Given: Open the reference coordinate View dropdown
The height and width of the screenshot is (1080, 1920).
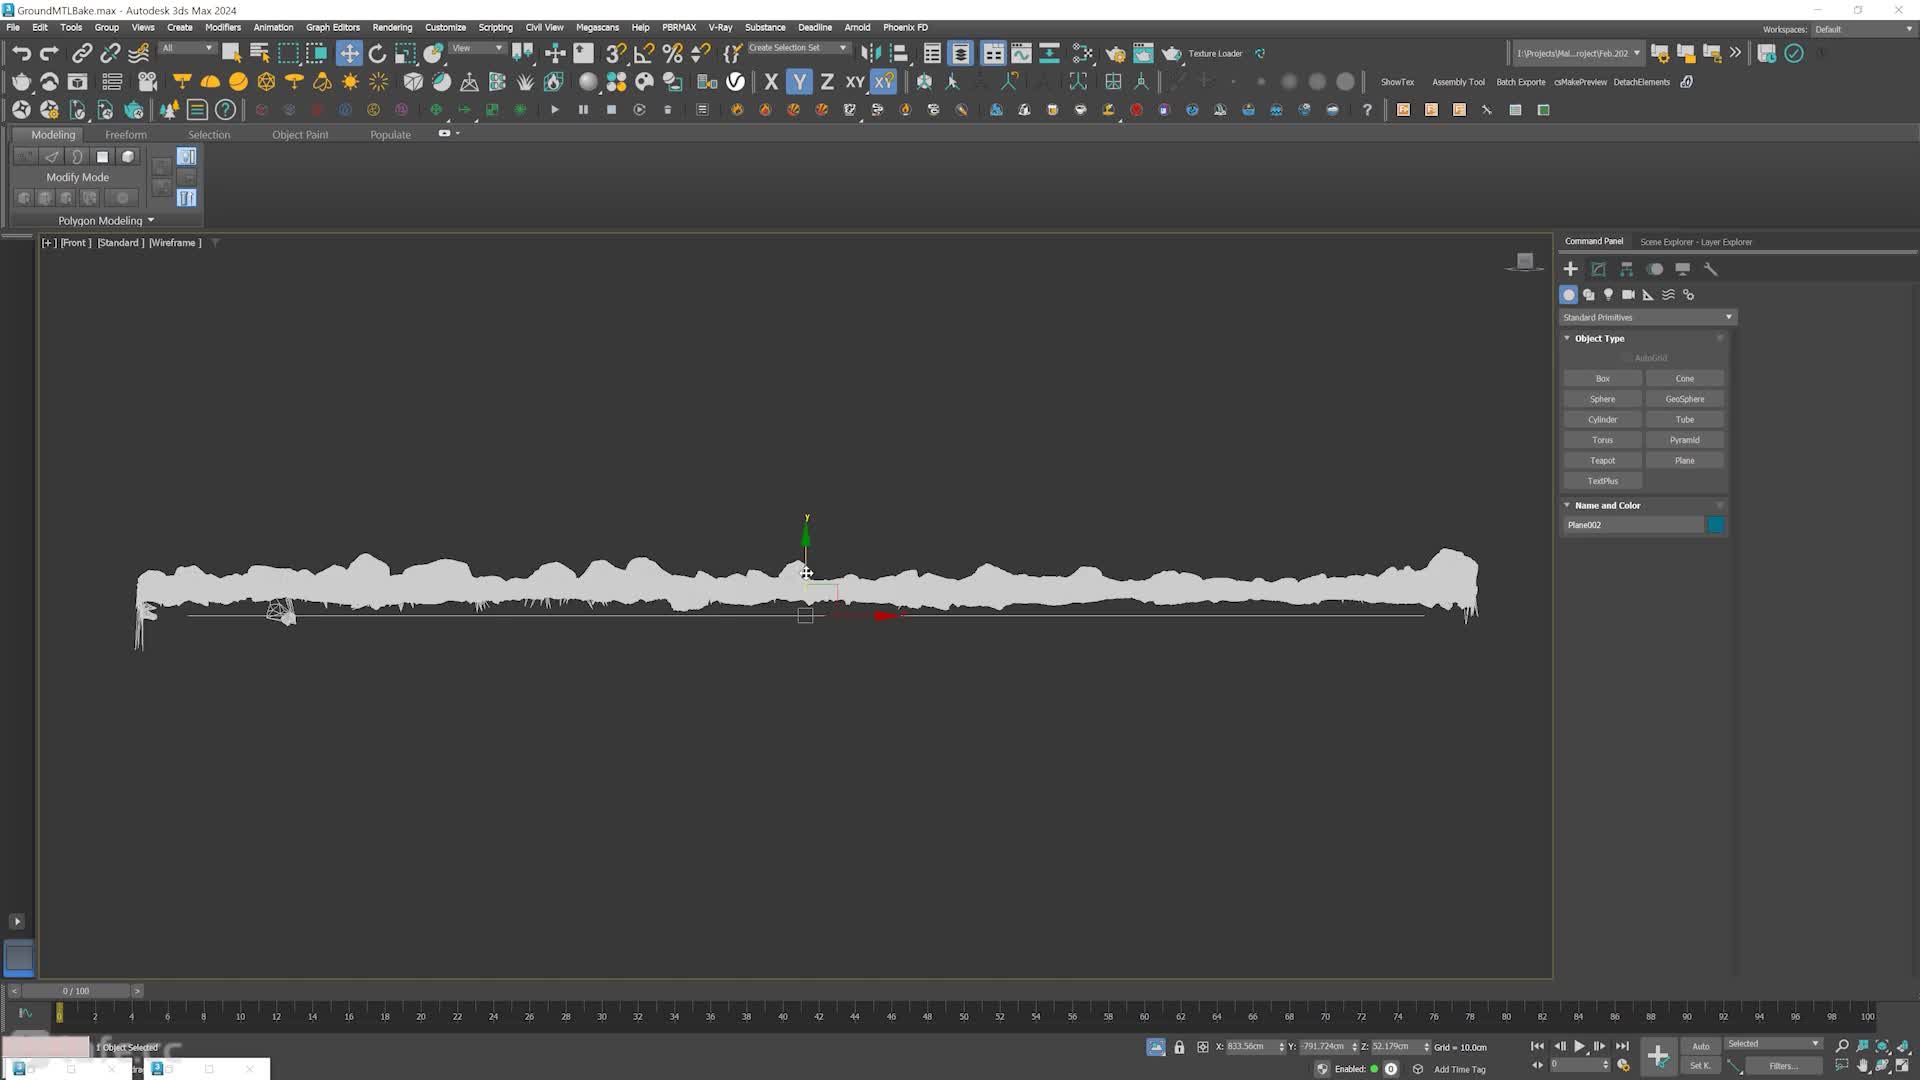Looking at the screenshot, I should [477, 48].
